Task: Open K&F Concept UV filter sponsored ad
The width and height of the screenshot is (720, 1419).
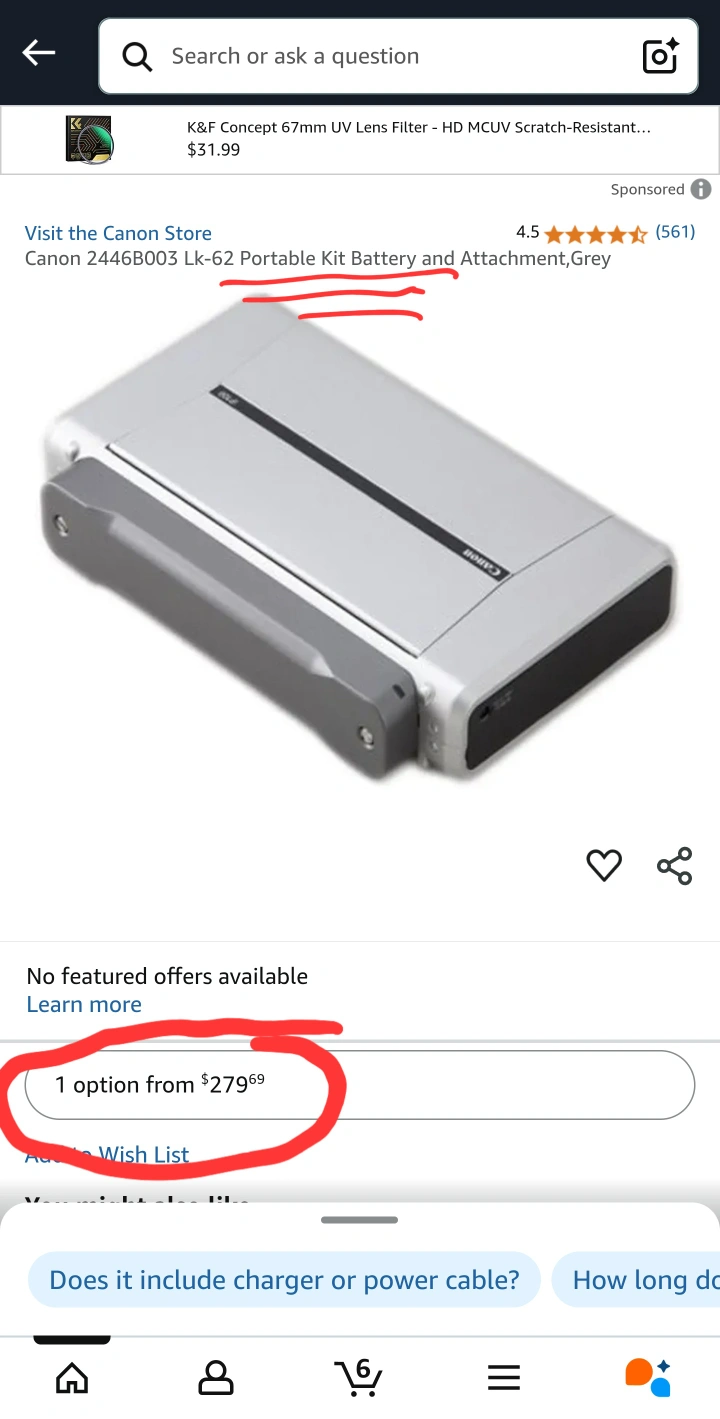Action: pyautogui.click(x=360, y=140)
